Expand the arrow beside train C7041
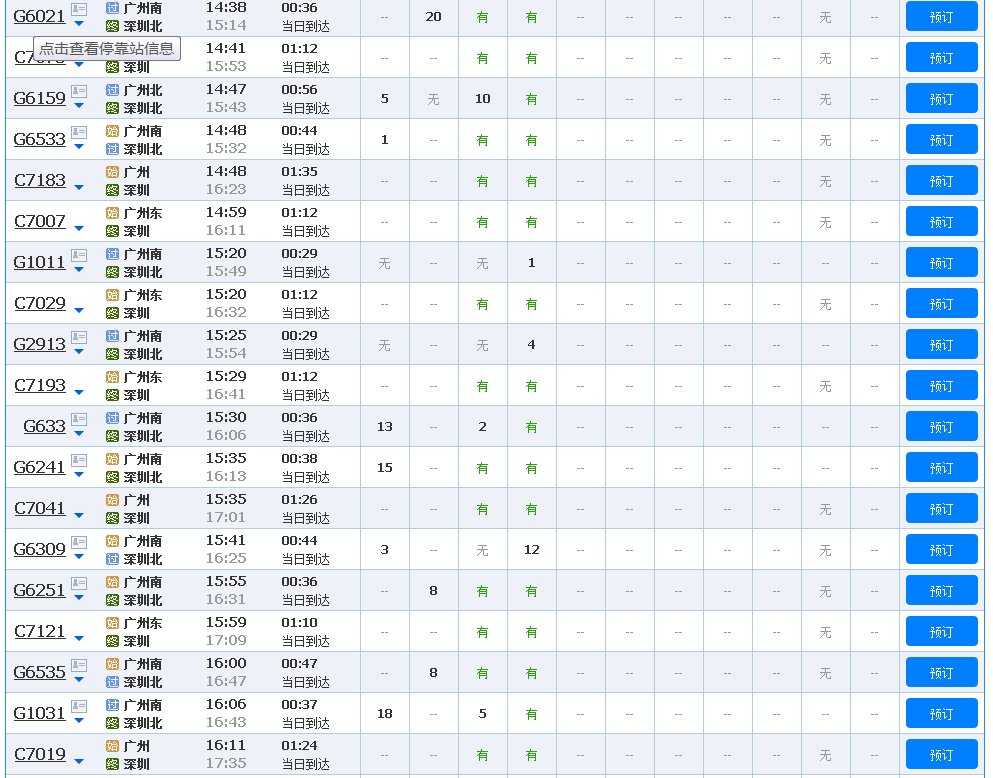993x778 pixels. [79, 515]
